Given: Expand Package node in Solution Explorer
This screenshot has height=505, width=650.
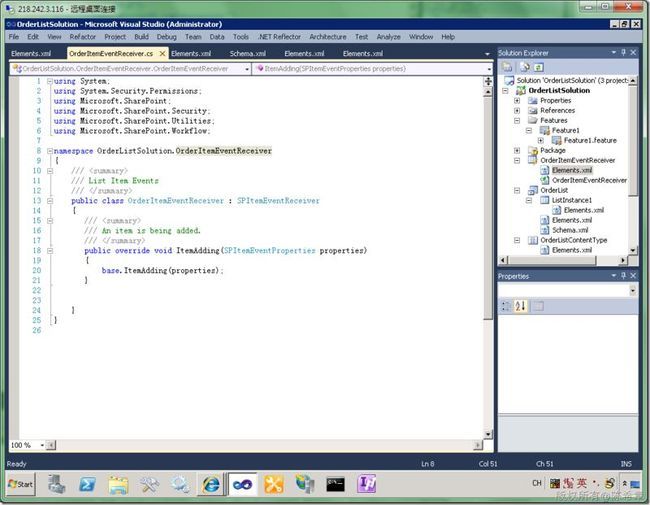Looking at the screenshot, I should (517, 151).
